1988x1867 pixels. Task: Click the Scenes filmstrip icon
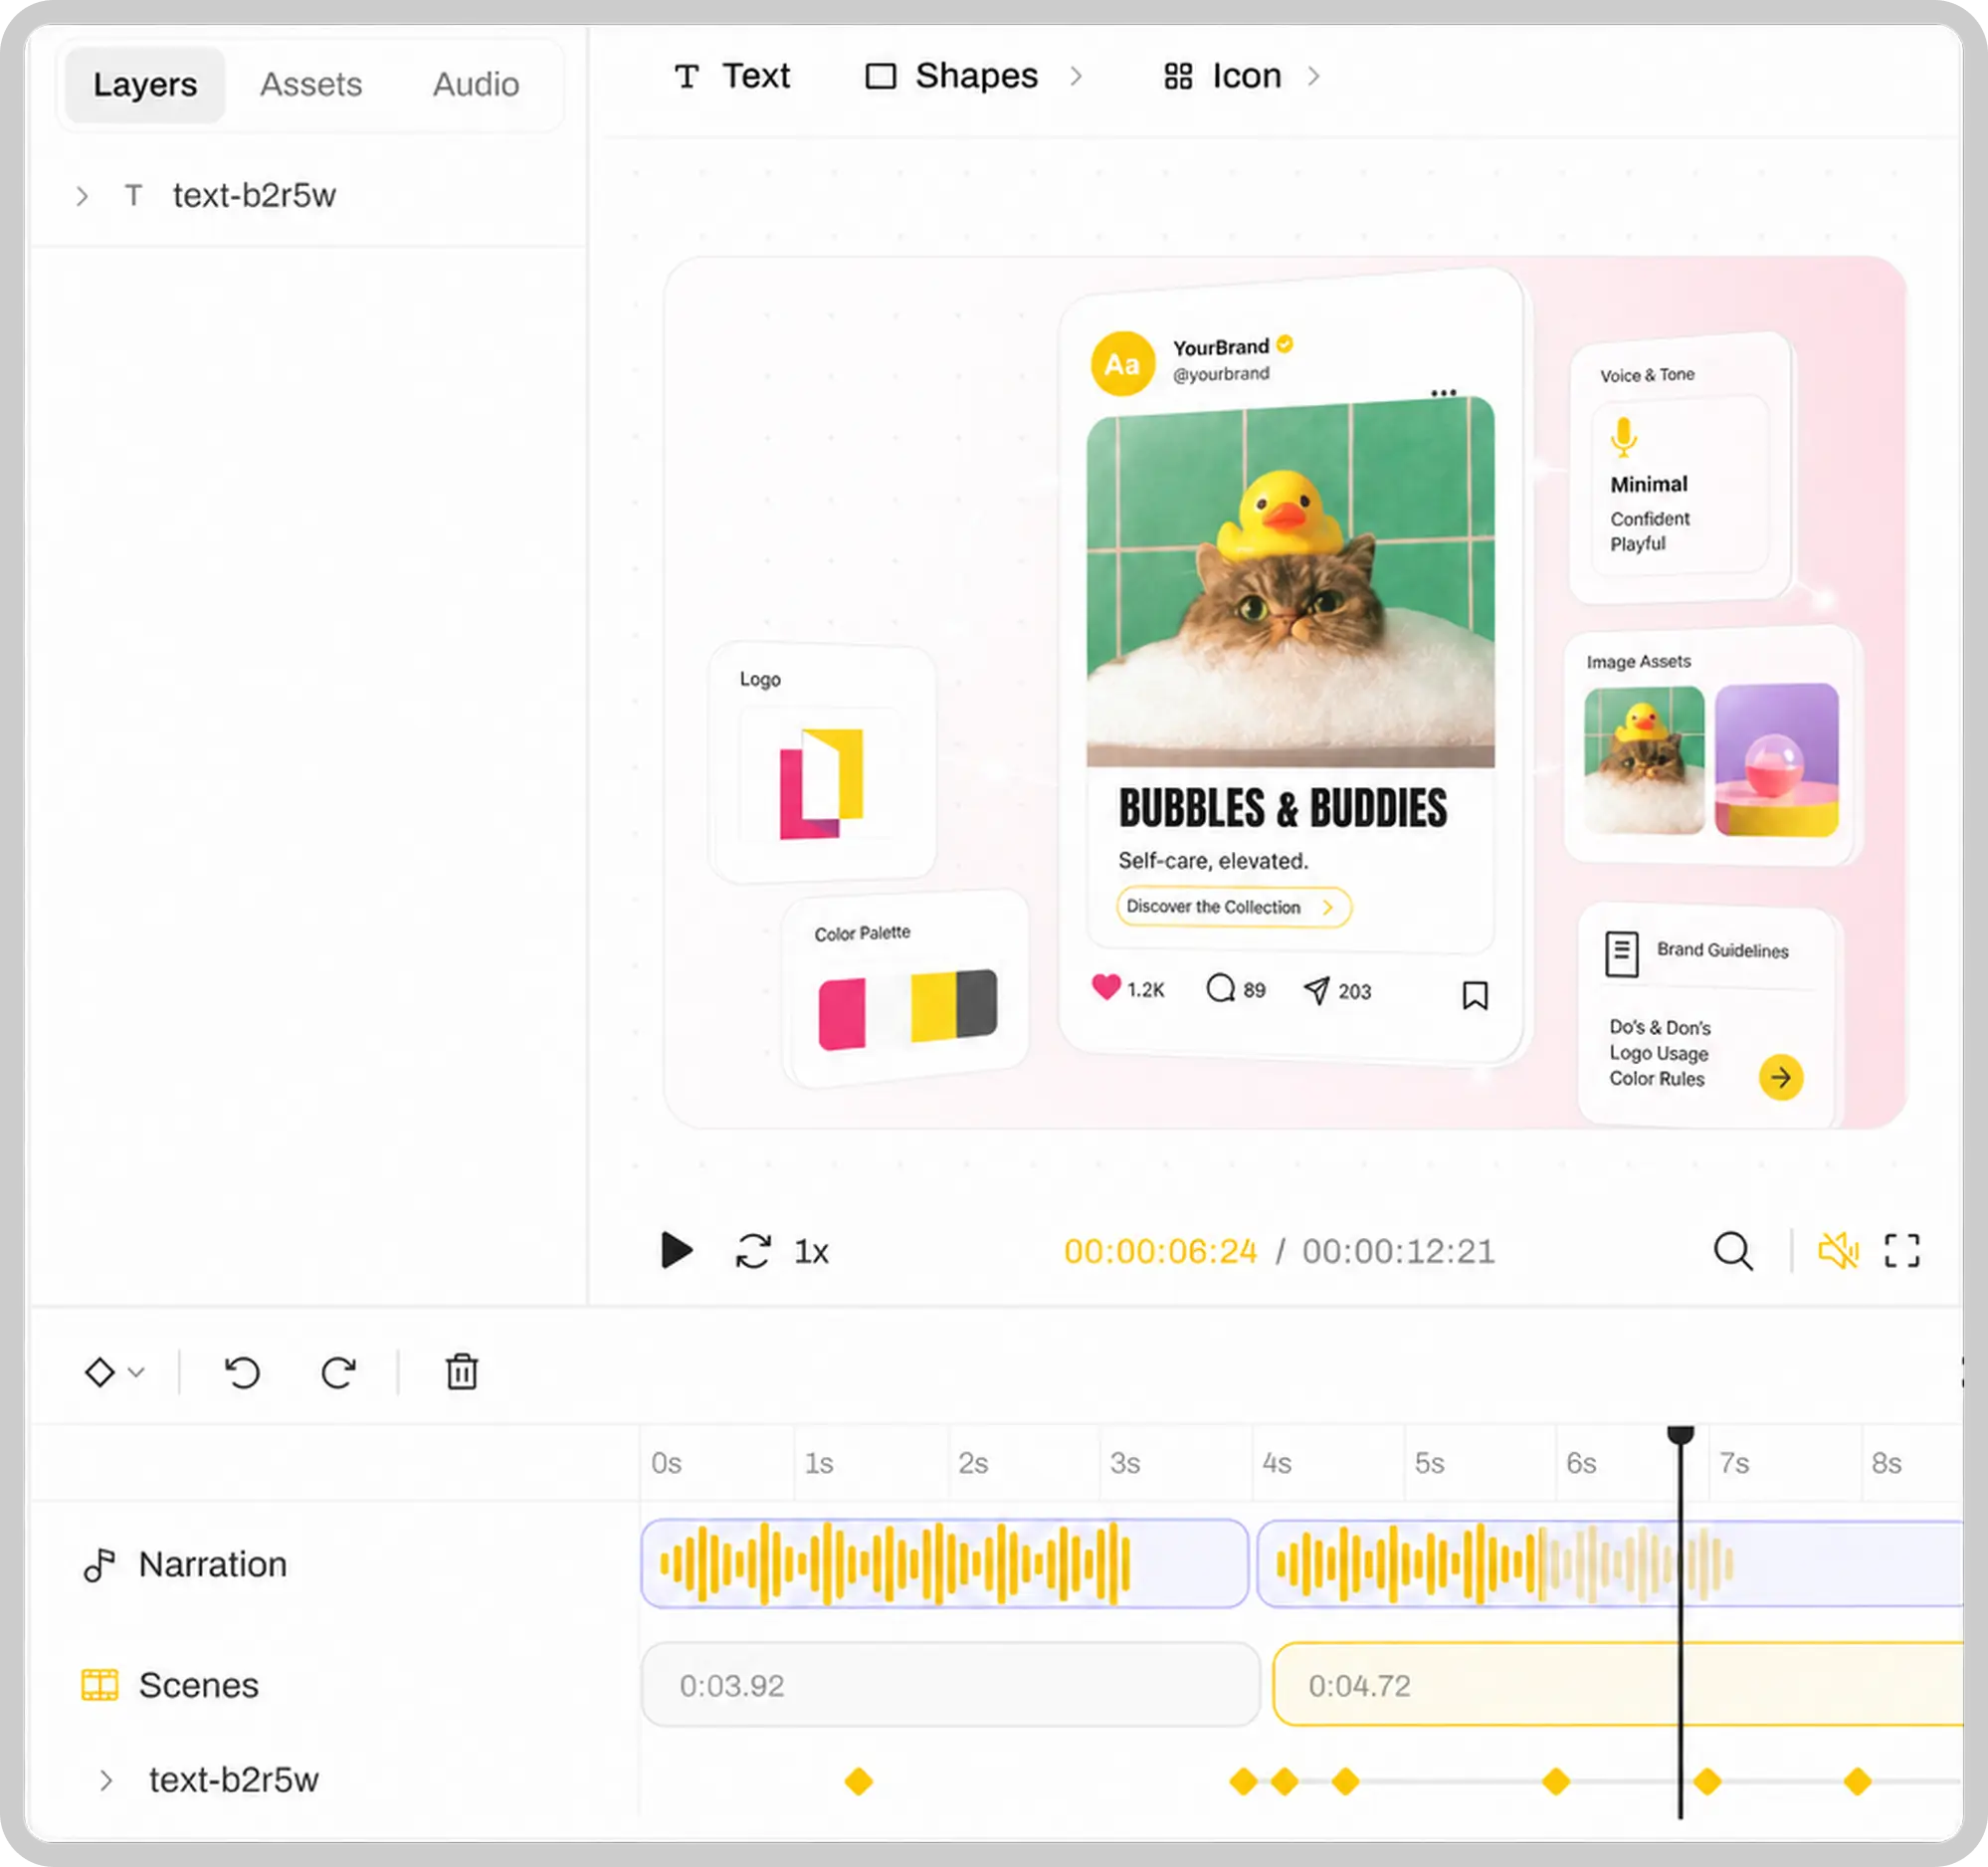coord(99,1685)
